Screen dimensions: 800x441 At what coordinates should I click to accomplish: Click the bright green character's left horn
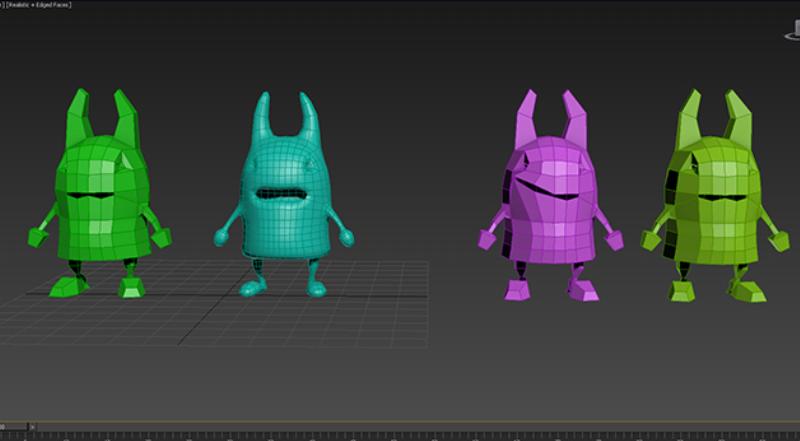tap(78, 115)
